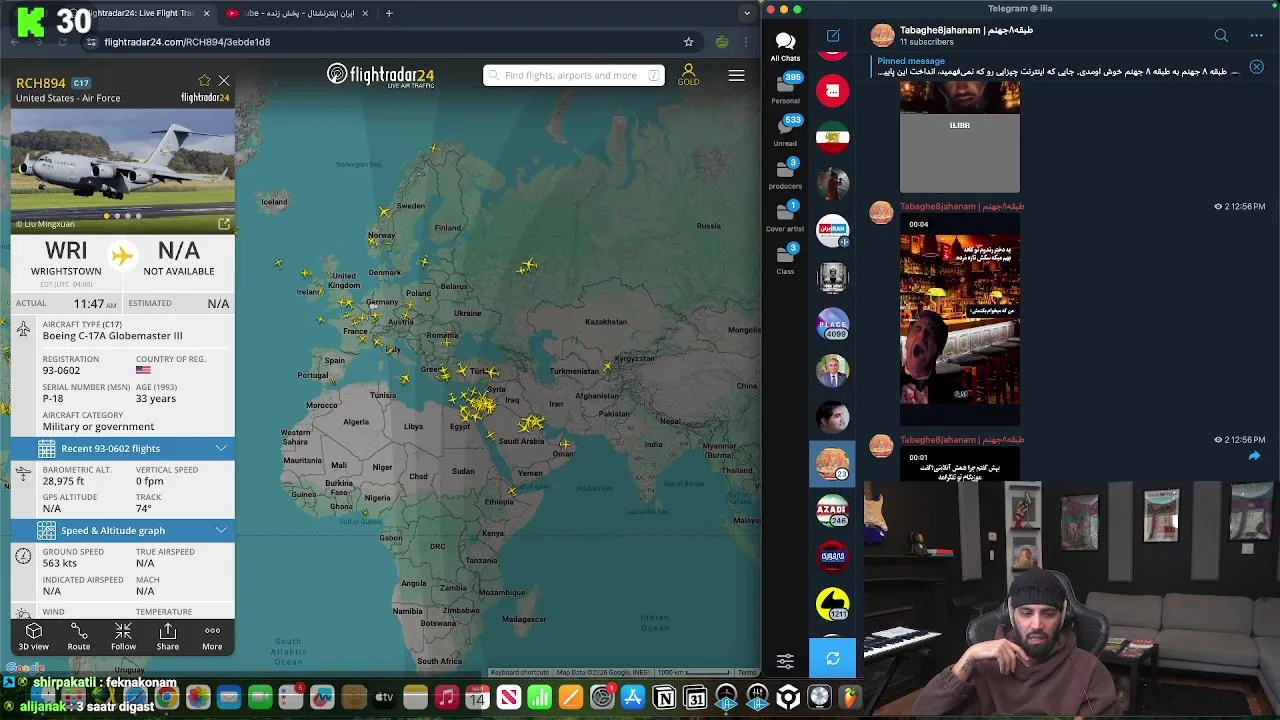Open the Cover artist folder in Telegram

(x=785, y=217)
